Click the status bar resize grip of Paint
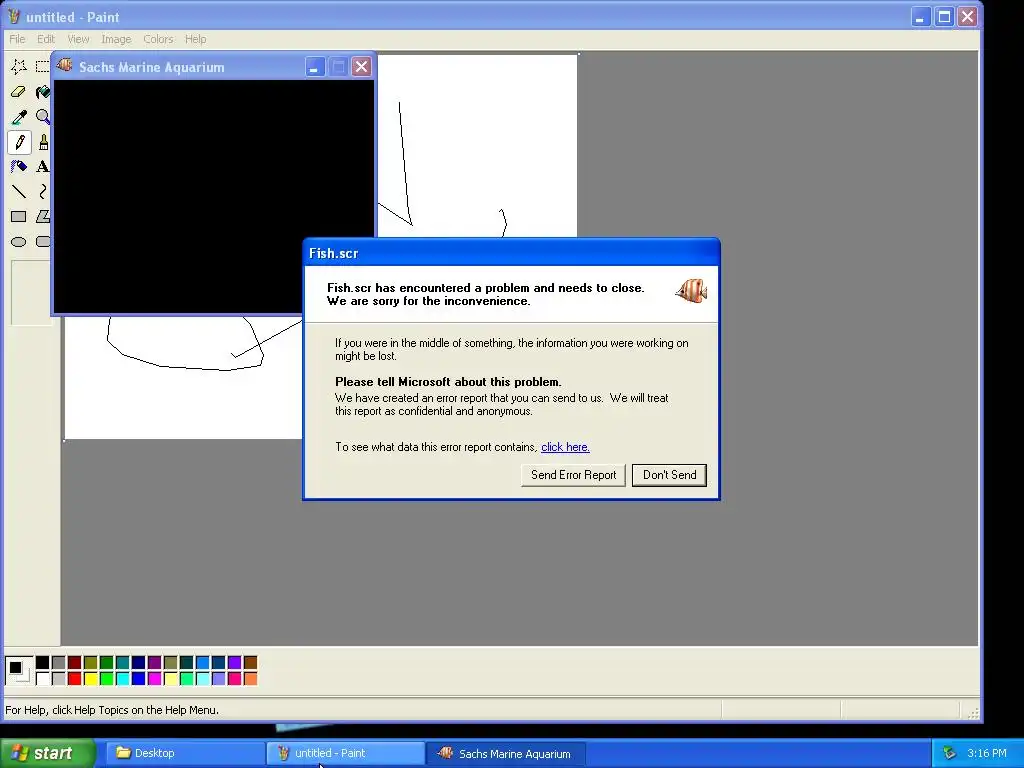Viewport: 1024px width, 768px height. (x=972, y=712)
